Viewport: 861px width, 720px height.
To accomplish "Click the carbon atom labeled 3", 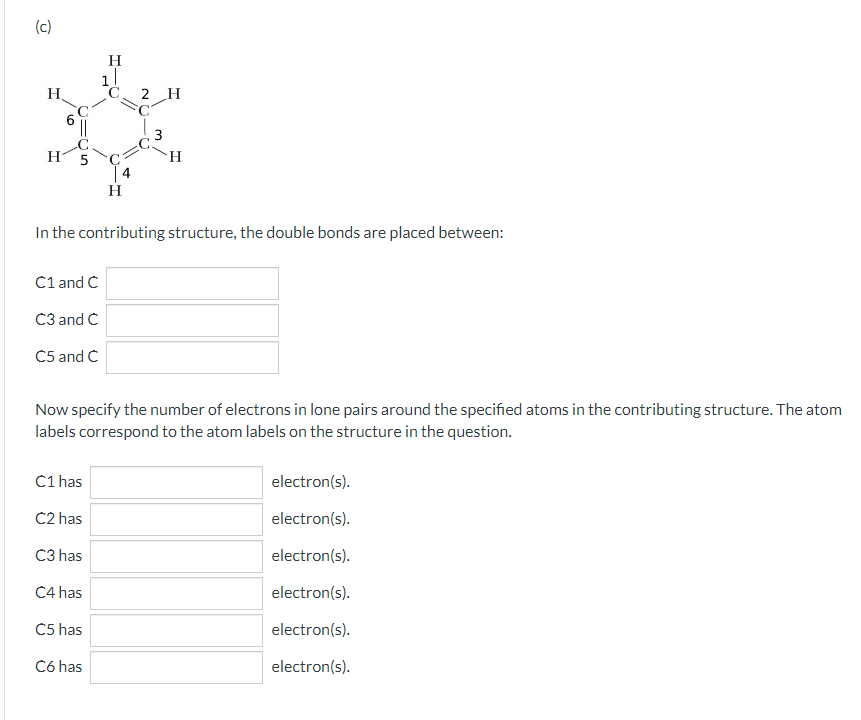I will click(147, 143).
